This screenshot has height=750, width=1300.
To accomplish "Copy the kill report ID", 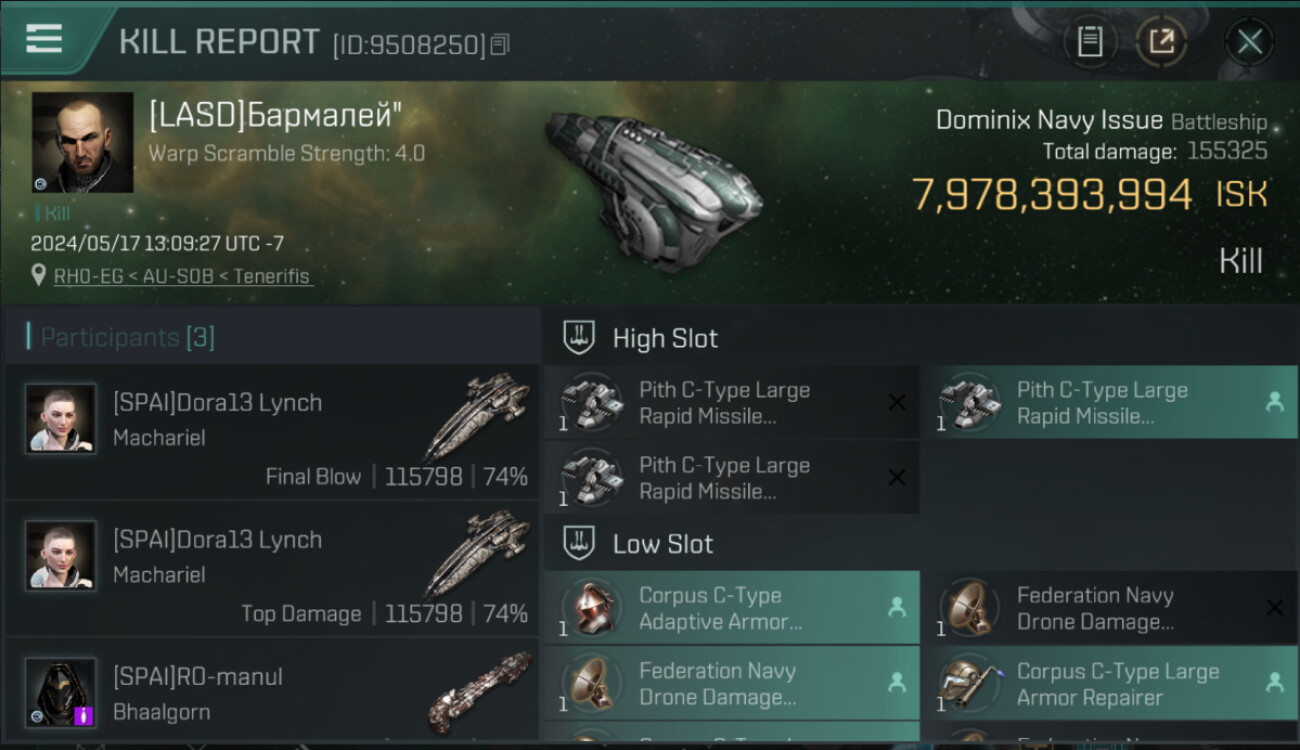I will tap(501, 44).
